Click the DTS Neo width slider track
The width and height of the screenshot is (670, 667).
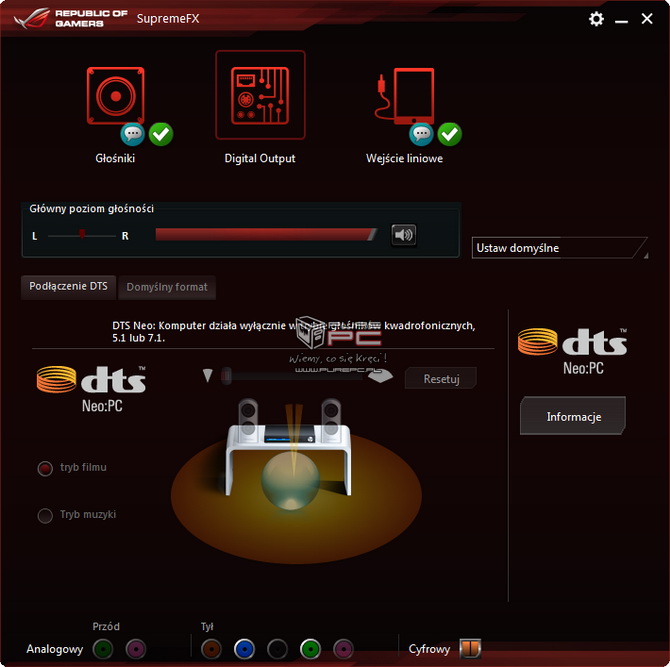[x=293, y=376]
